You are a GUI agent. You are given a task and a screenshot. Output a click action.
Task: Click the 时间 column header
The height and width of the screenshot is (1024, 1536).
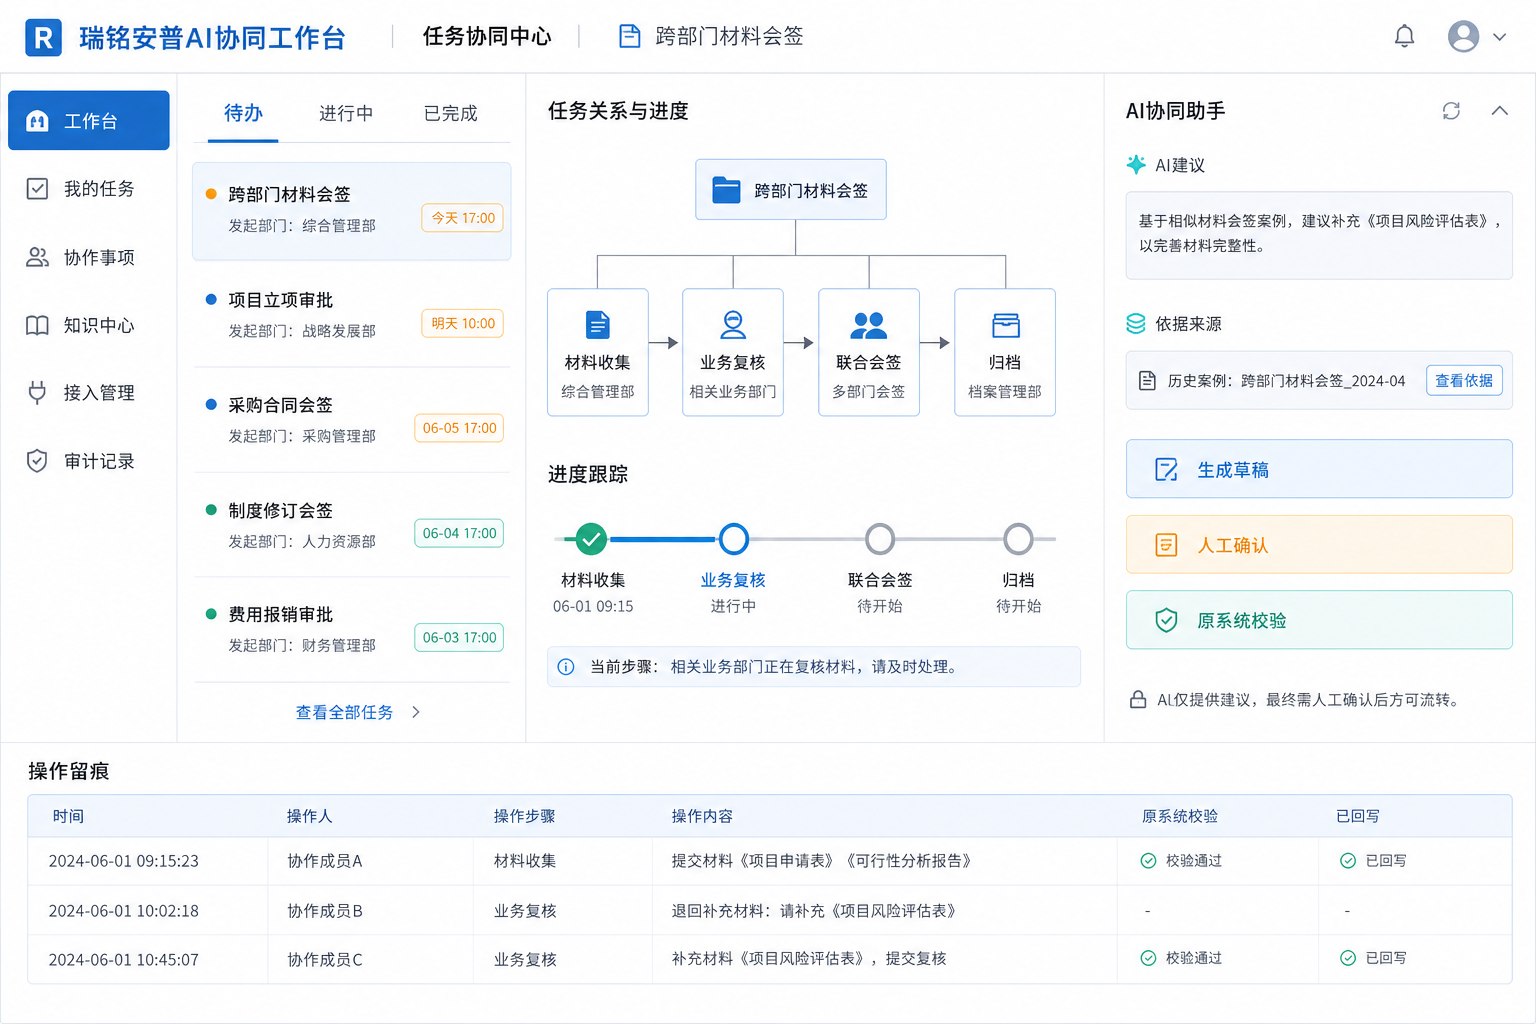pyautogui.click(x=68, y=816)
